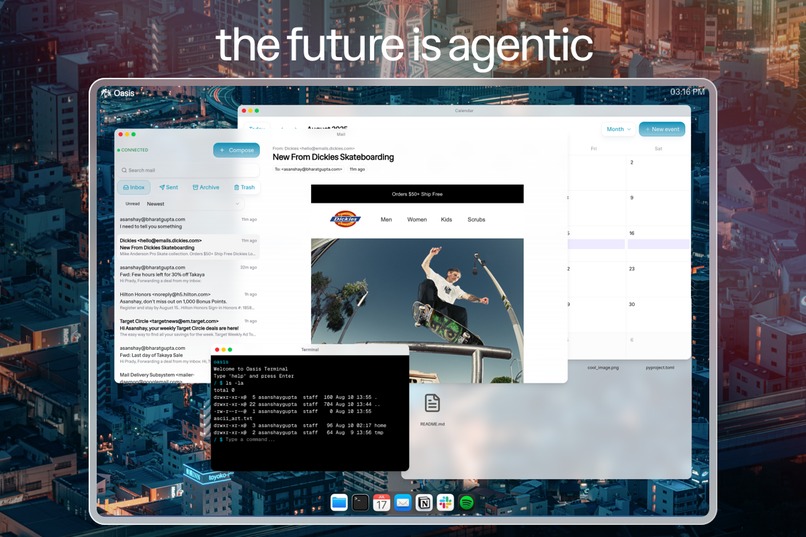Open the Hilton Honors email

pos(188,301)
